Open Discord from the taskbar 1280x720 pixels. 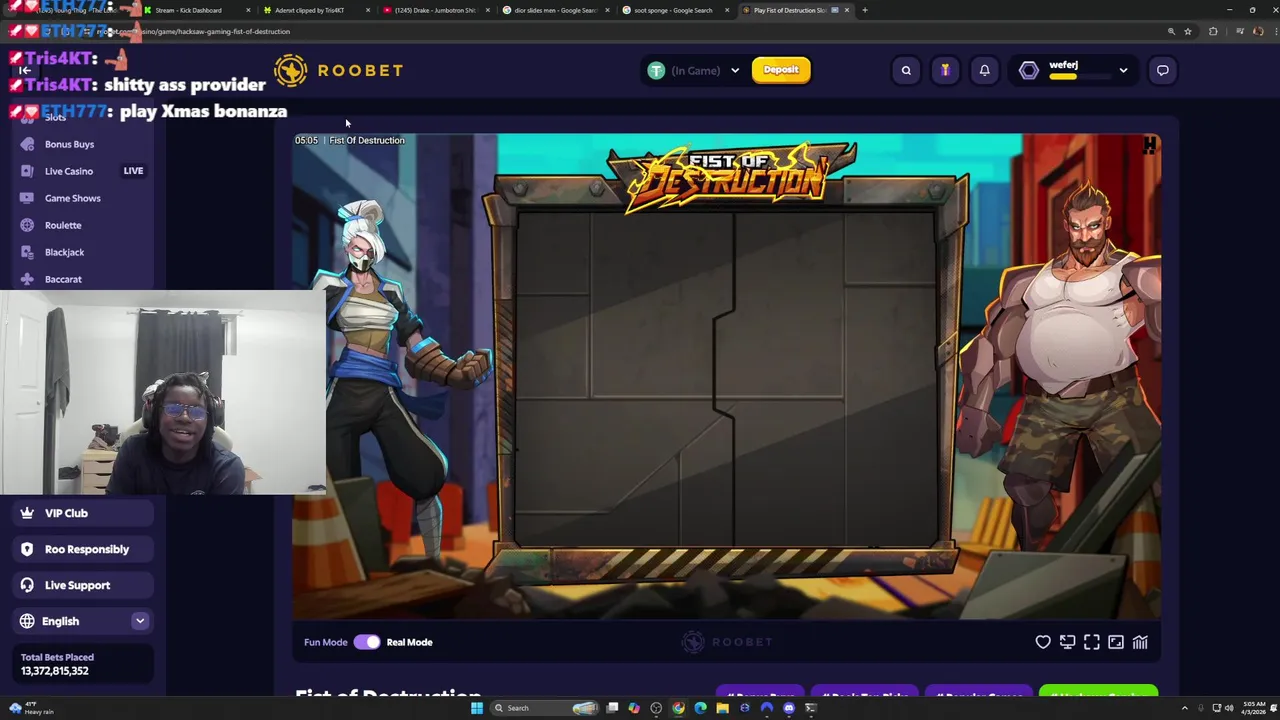pos(789,708)
